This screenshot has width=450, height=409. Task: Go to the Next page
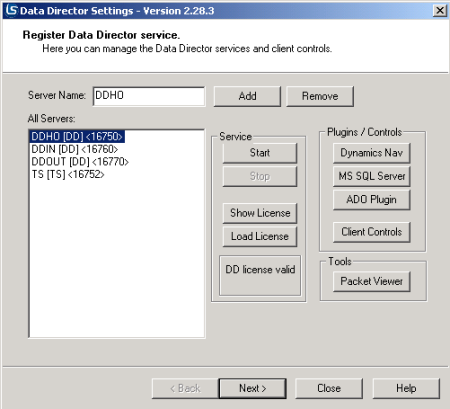[x=253, y=388]
